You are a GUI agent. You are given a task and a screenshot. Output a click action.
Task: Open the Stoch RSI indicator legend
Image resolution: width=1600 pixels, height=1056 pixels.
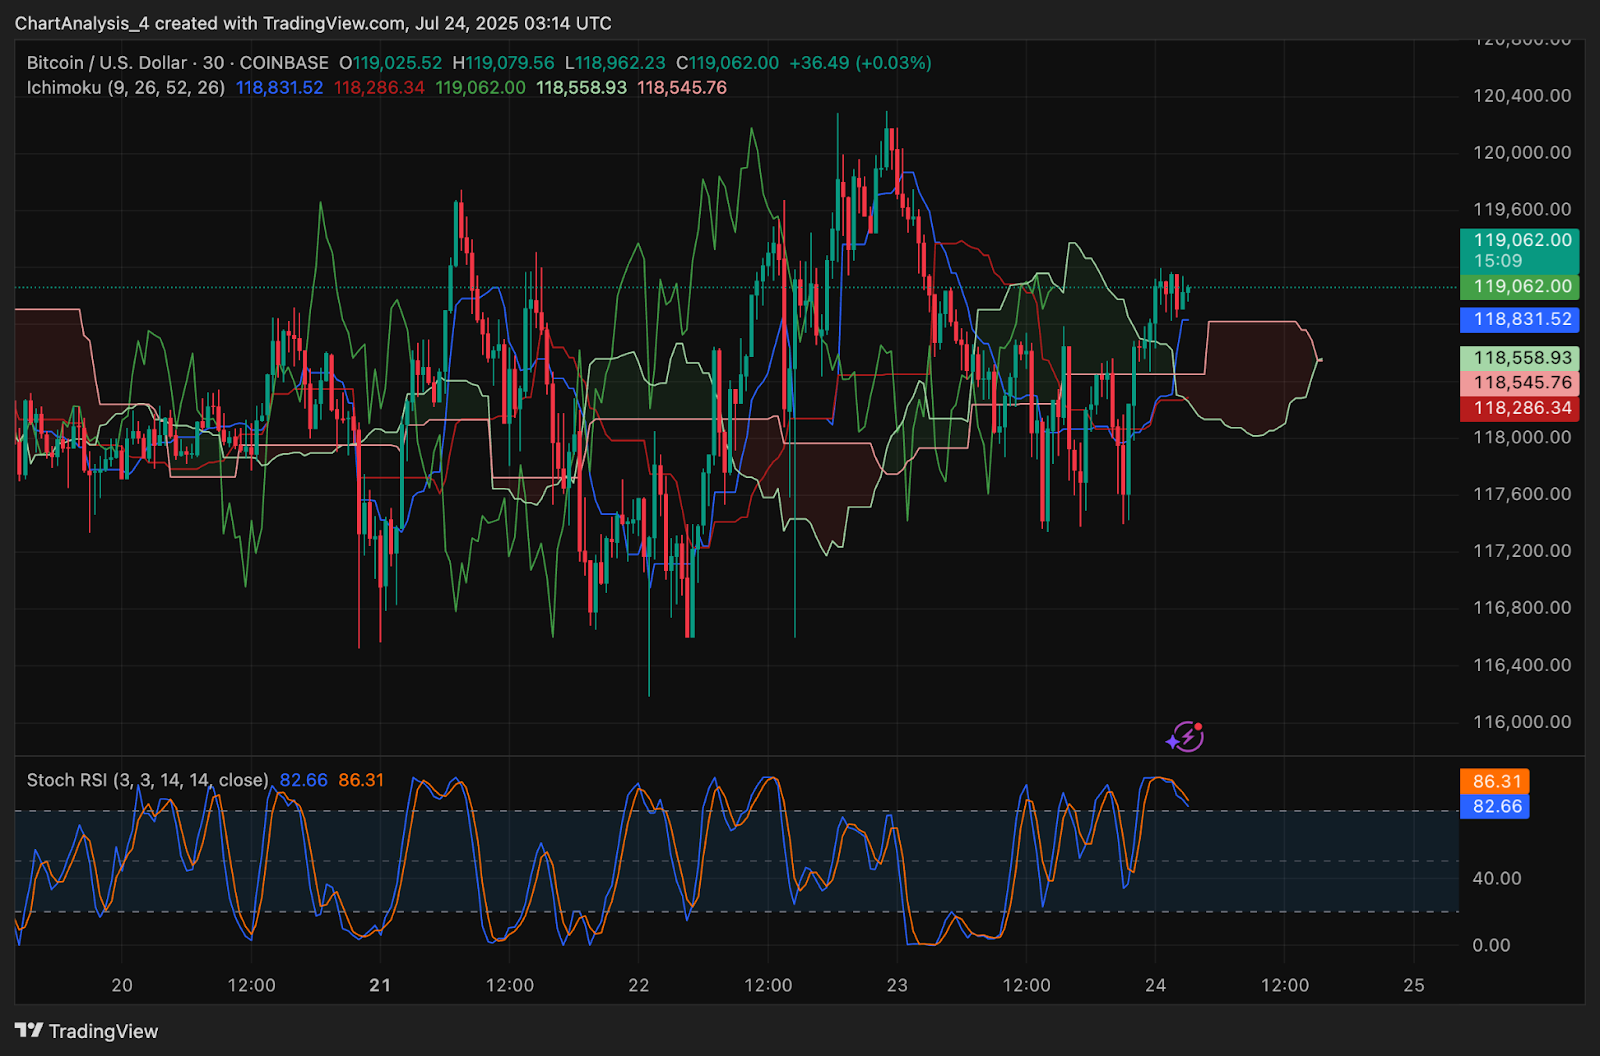coord(148,780)
